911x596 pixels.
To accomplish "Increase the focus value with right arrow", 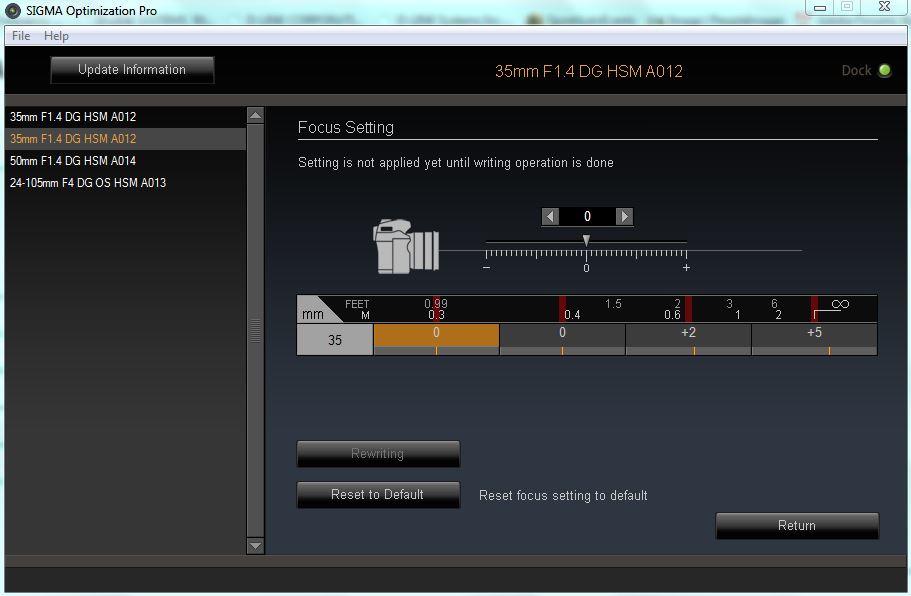I will tap(625, 217).
